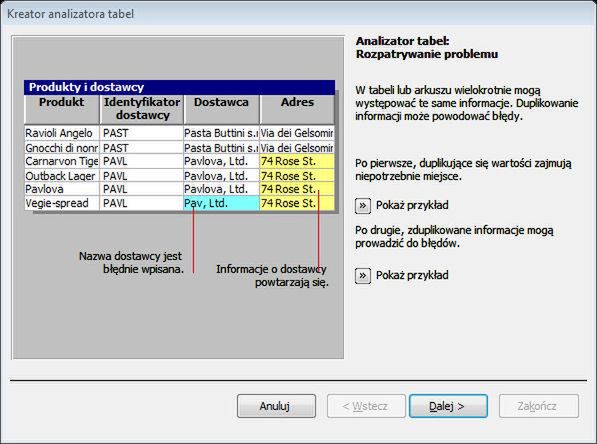Select the 'Ravioli Angelo' cell
This screenshot has width=597, height=444.
(x=62, y=133)
